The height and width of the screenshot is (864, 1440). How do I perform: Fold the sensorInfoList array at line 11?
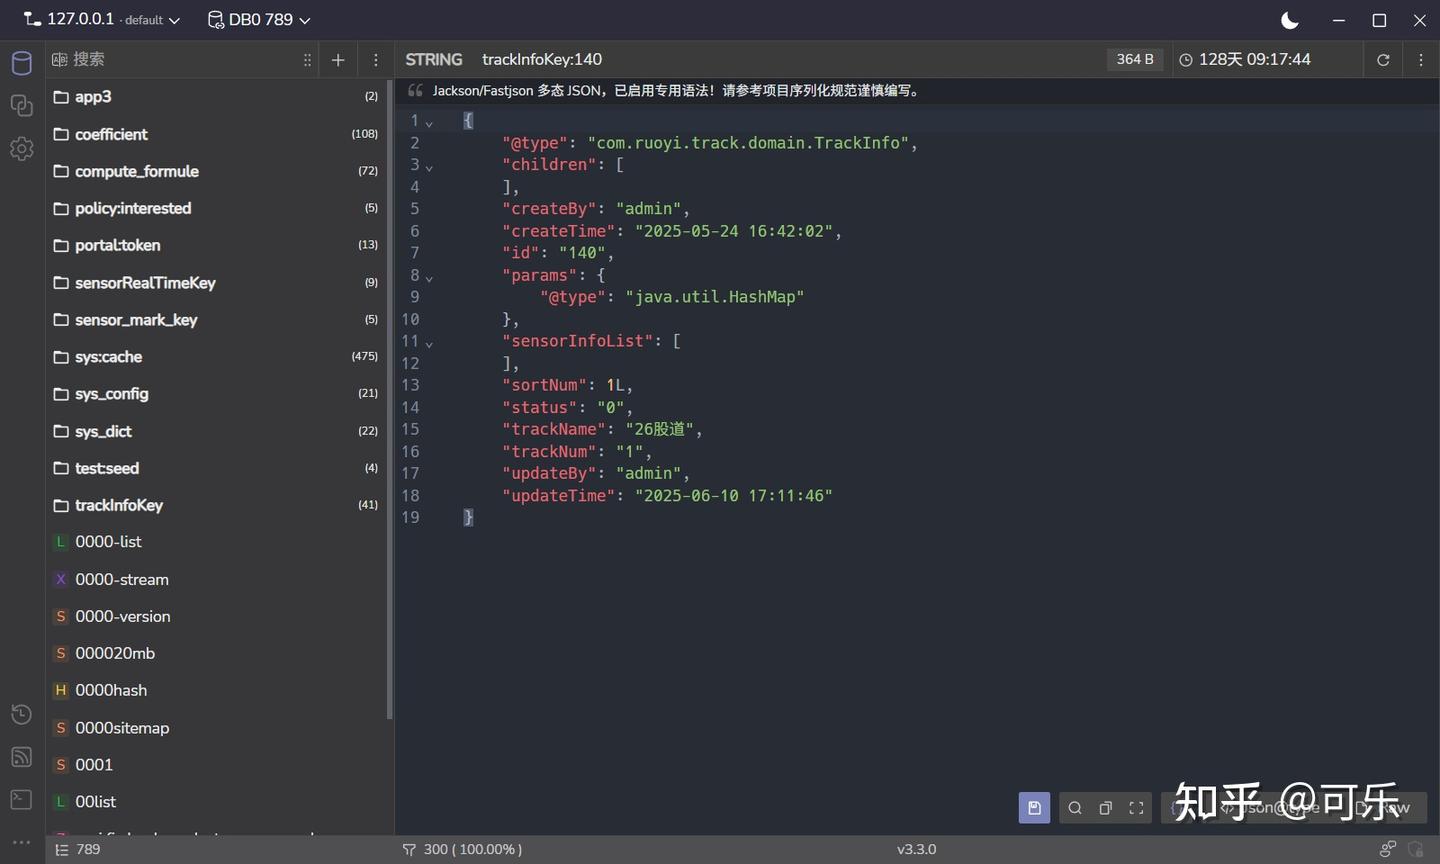[429, 343]
